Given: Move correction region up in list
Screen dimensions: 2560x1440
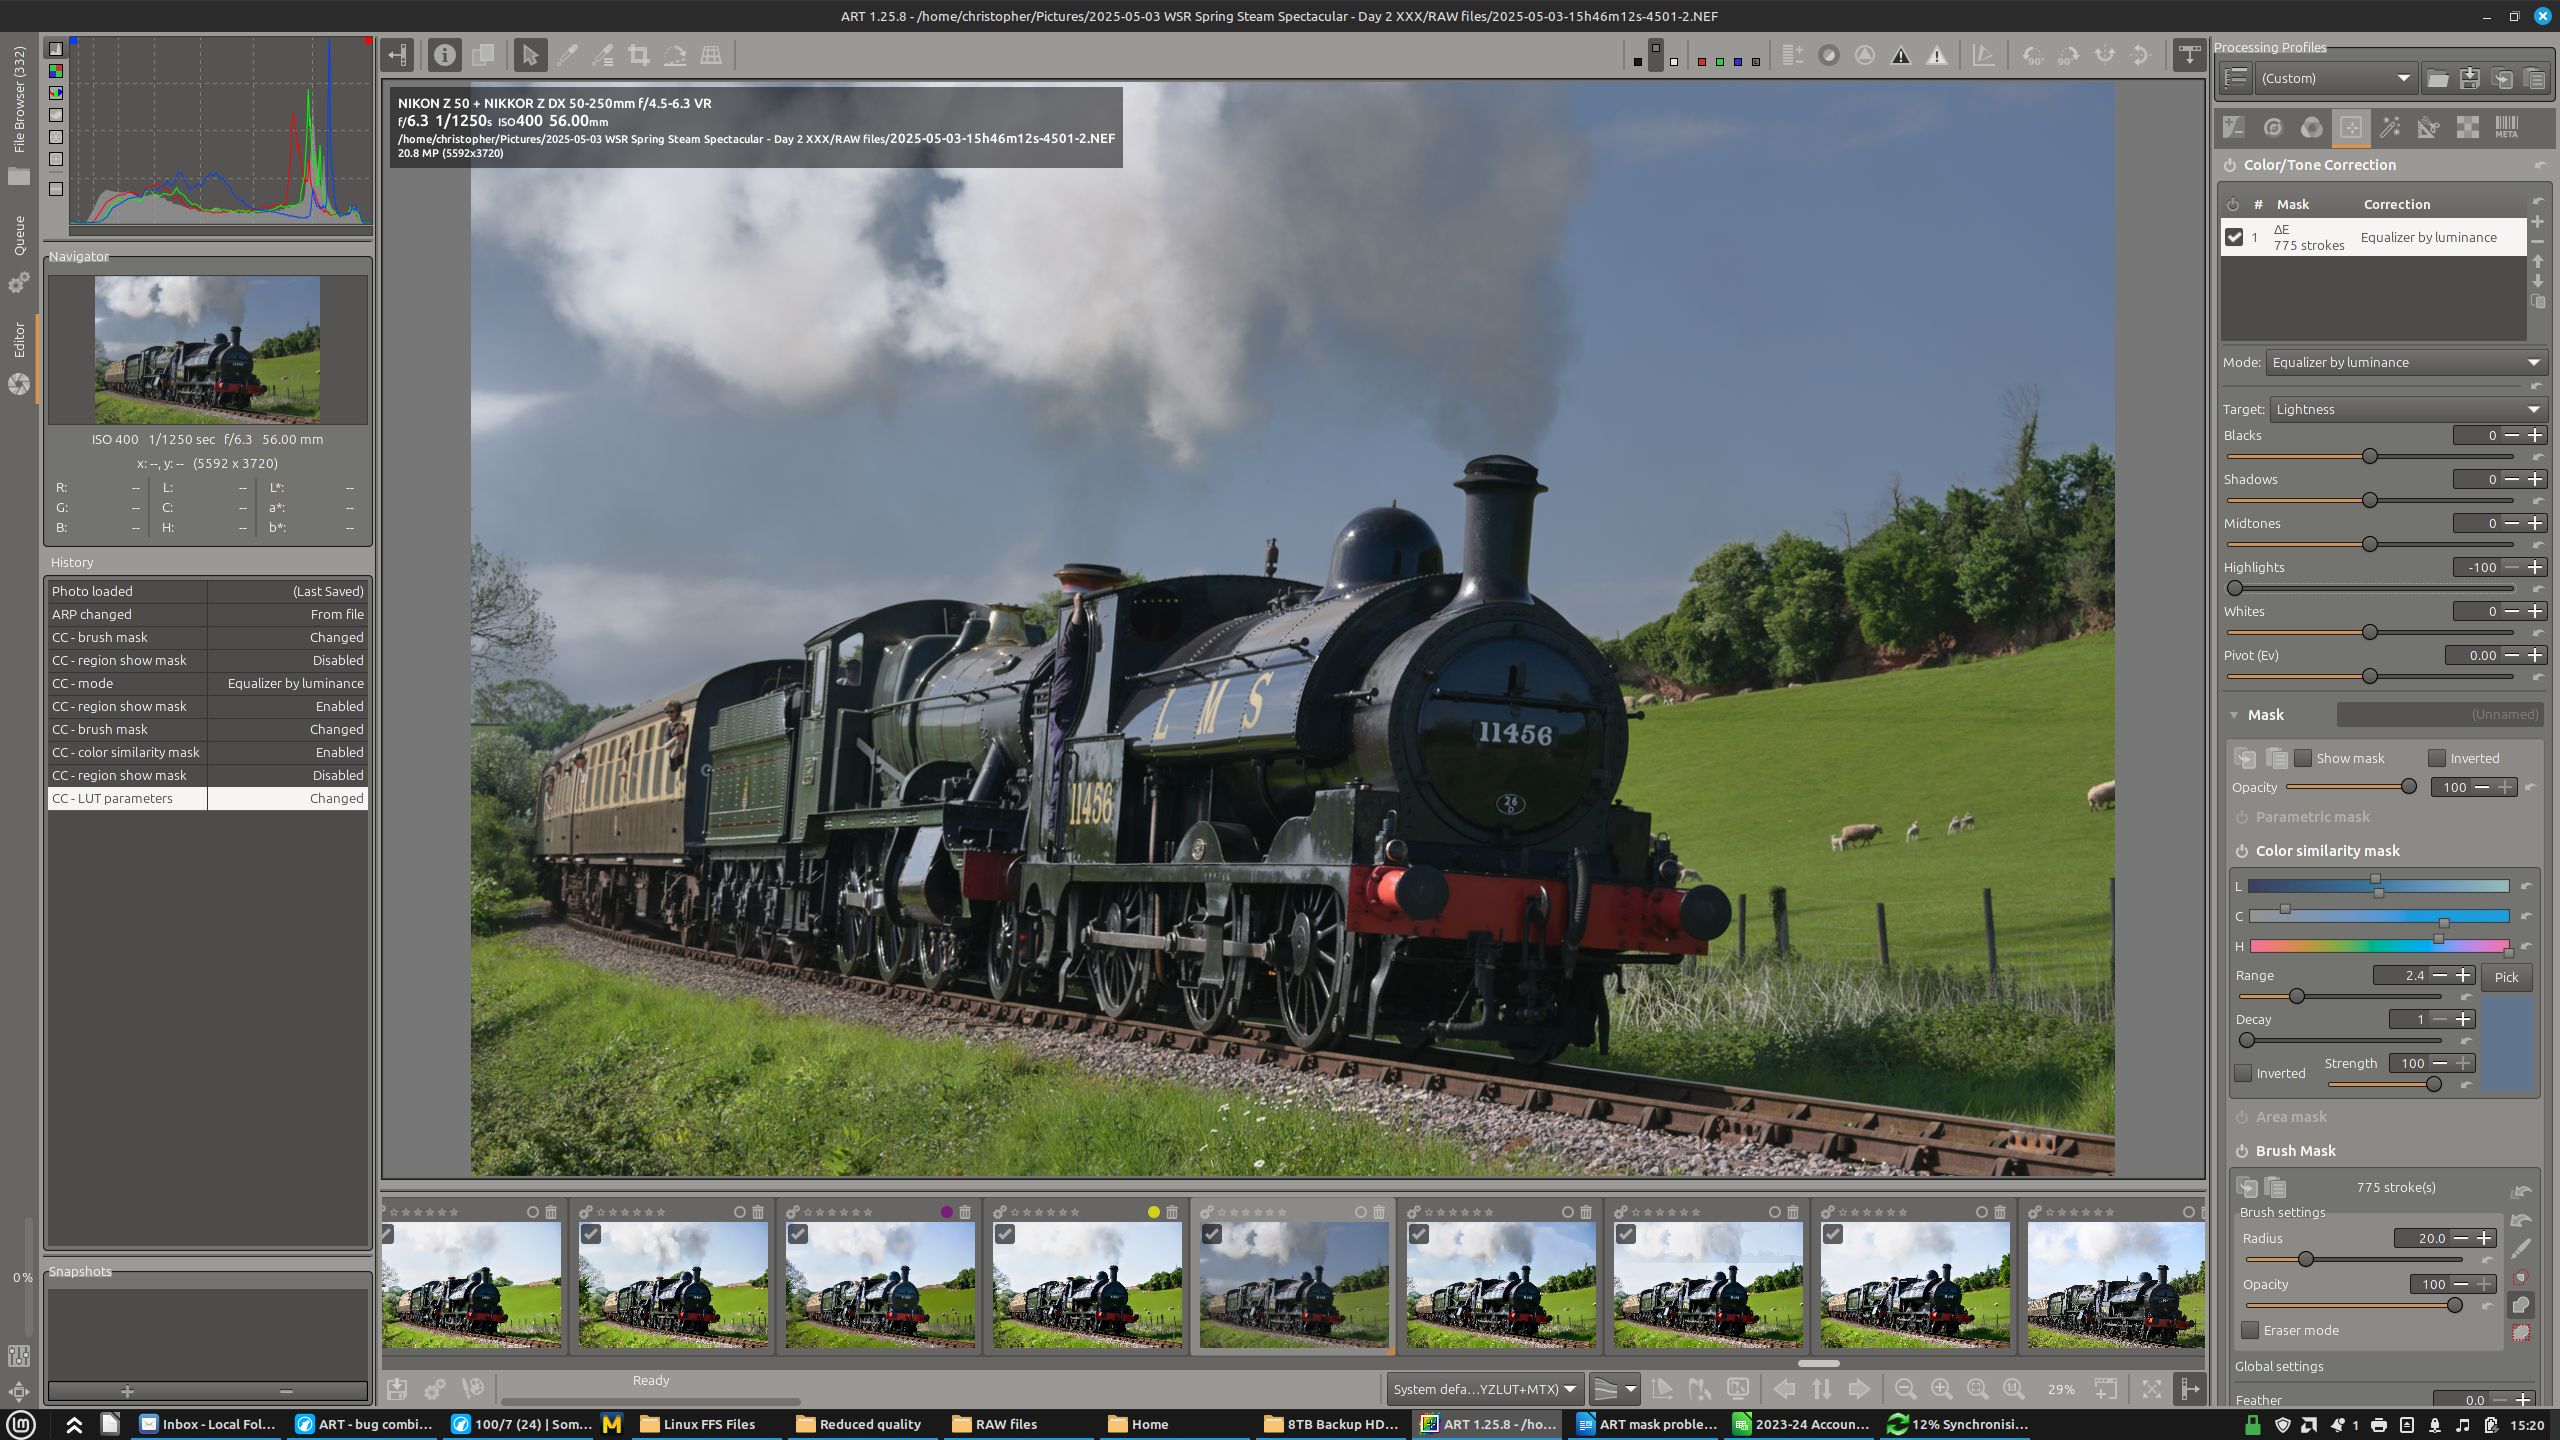Looking at the screenshot, I should (2538, 262).
